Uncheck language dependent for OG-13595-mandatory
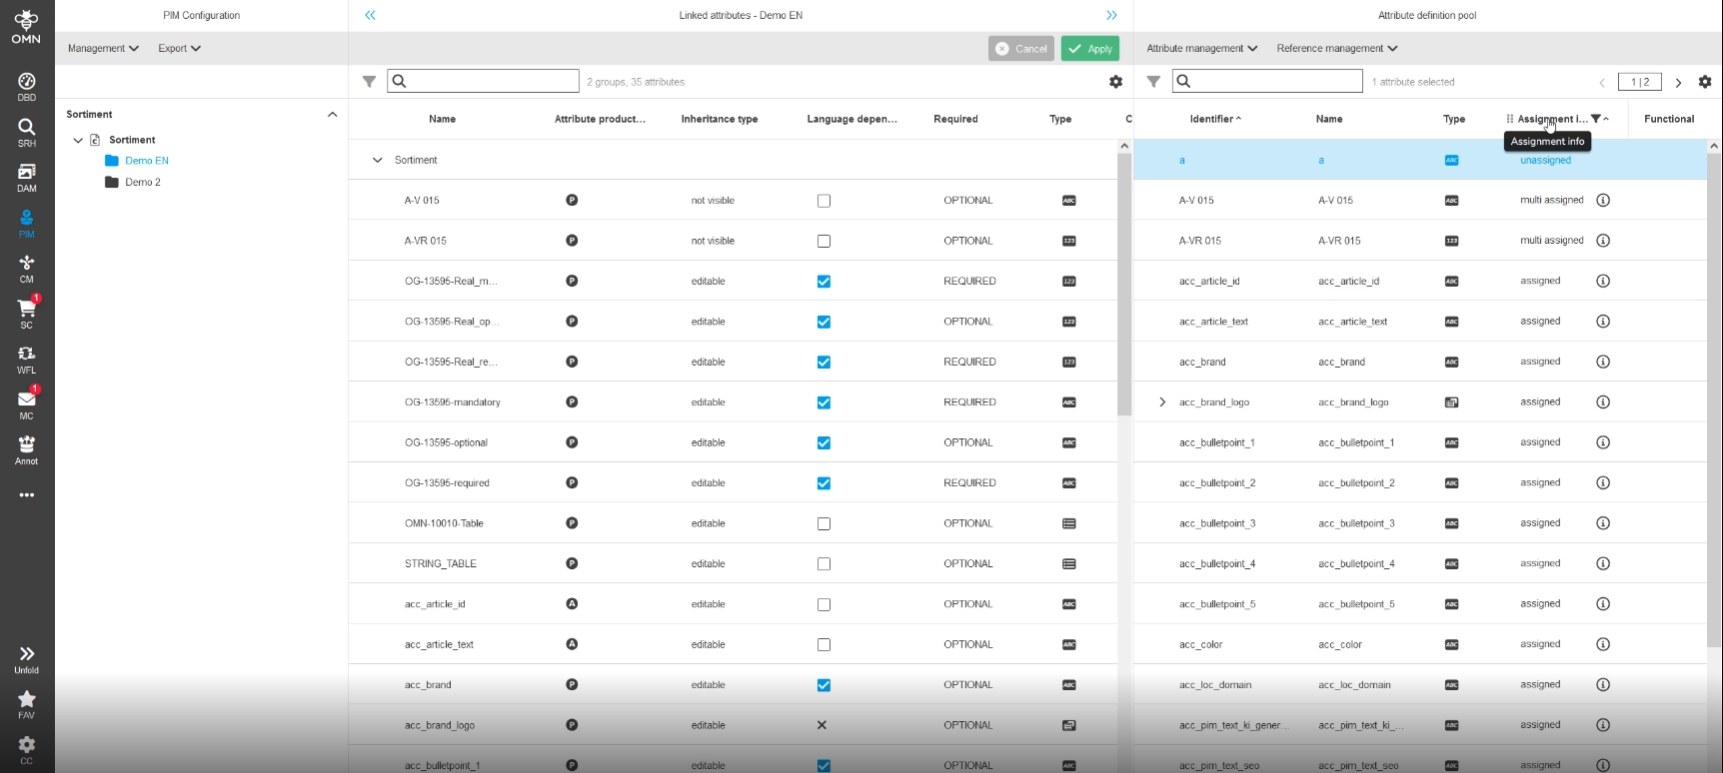This screenshot has height=773, width=1723. pos(824,403)
